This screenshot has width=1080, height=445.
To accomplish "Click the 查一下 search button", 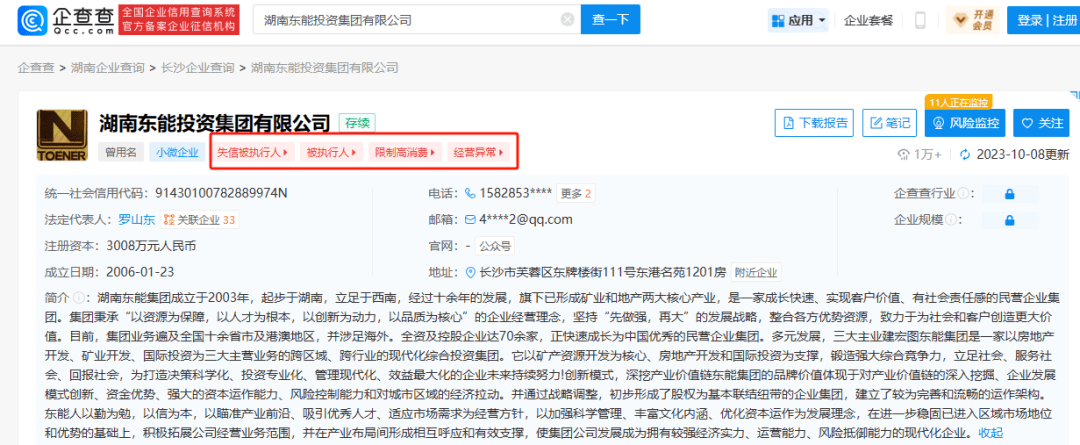I will point(610,20).
